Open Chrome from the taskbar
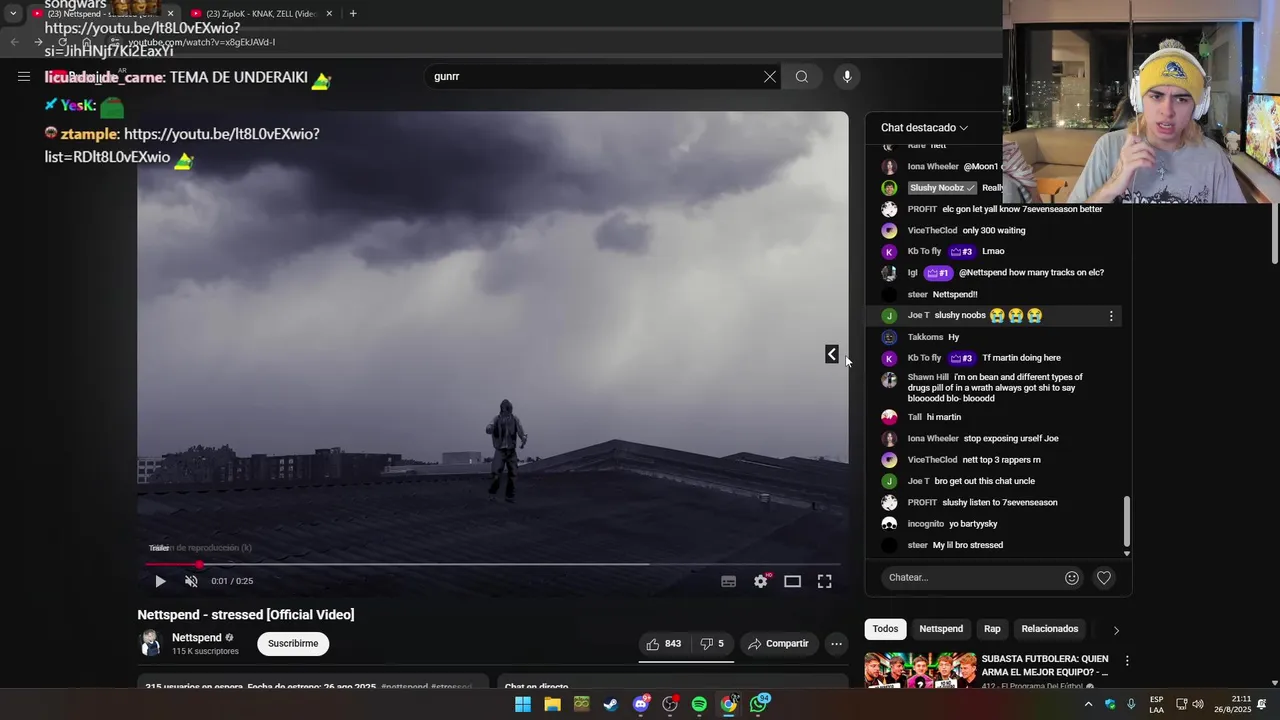 (x=729, y=704)
